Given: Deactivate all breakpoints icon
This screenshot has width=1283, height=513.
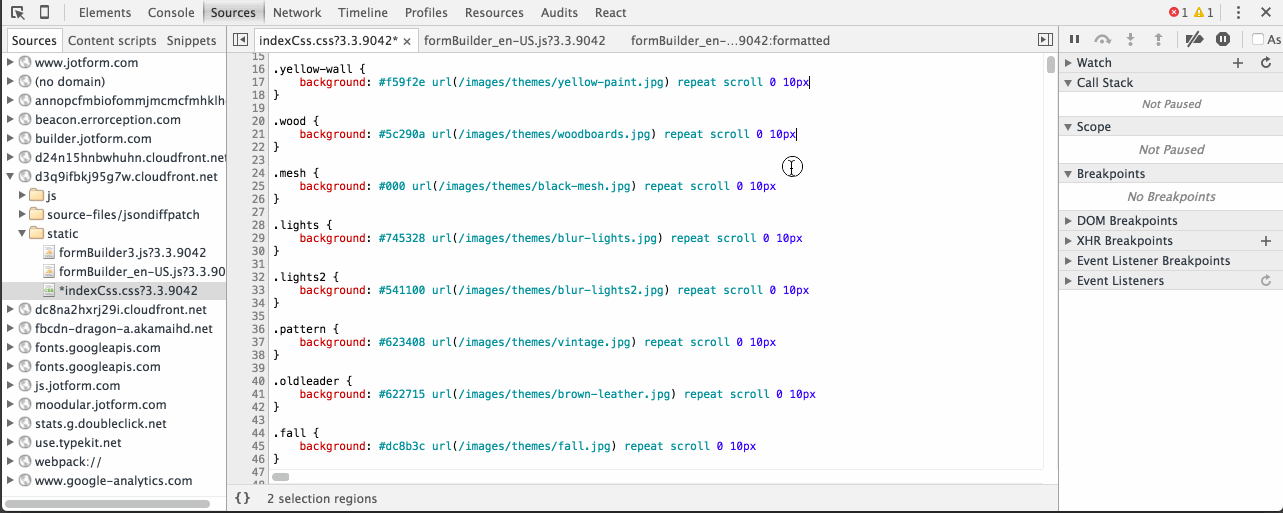Looking at the screenshot, I should [1193, 39].
